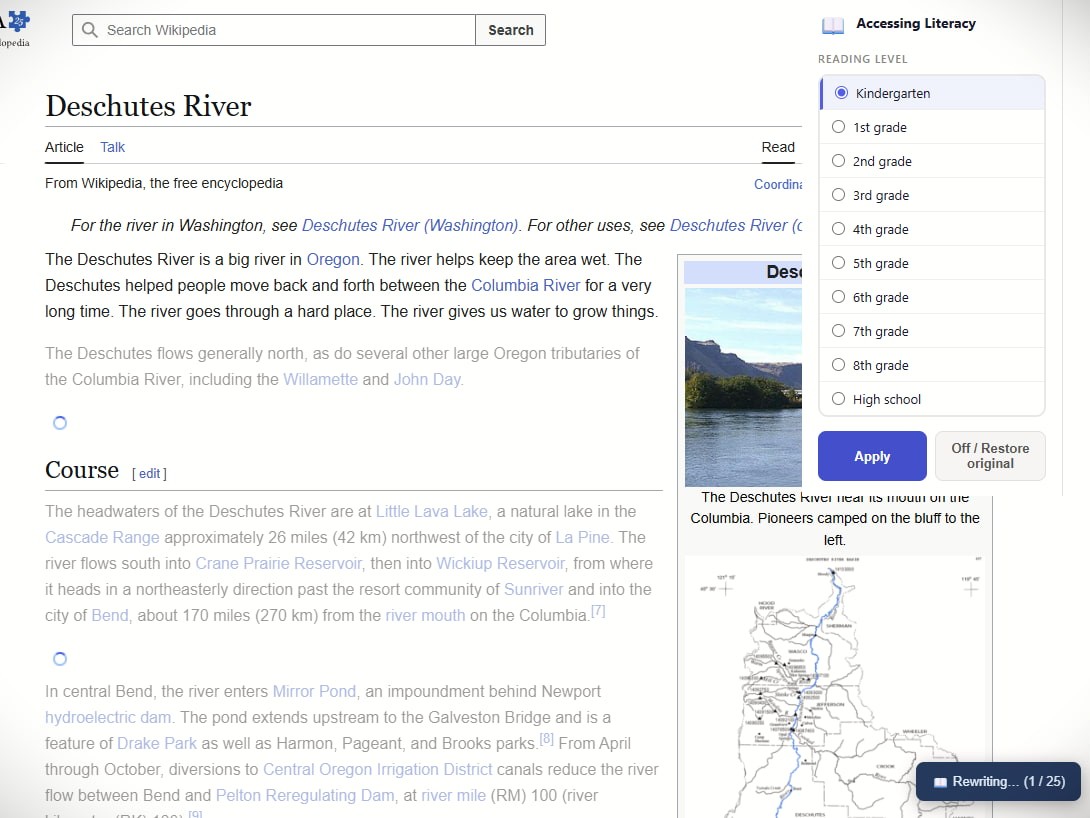The height and width of the screenshot is (818, 1090).
Task: Open the river mouth link
Action: [x=425, y=616]
